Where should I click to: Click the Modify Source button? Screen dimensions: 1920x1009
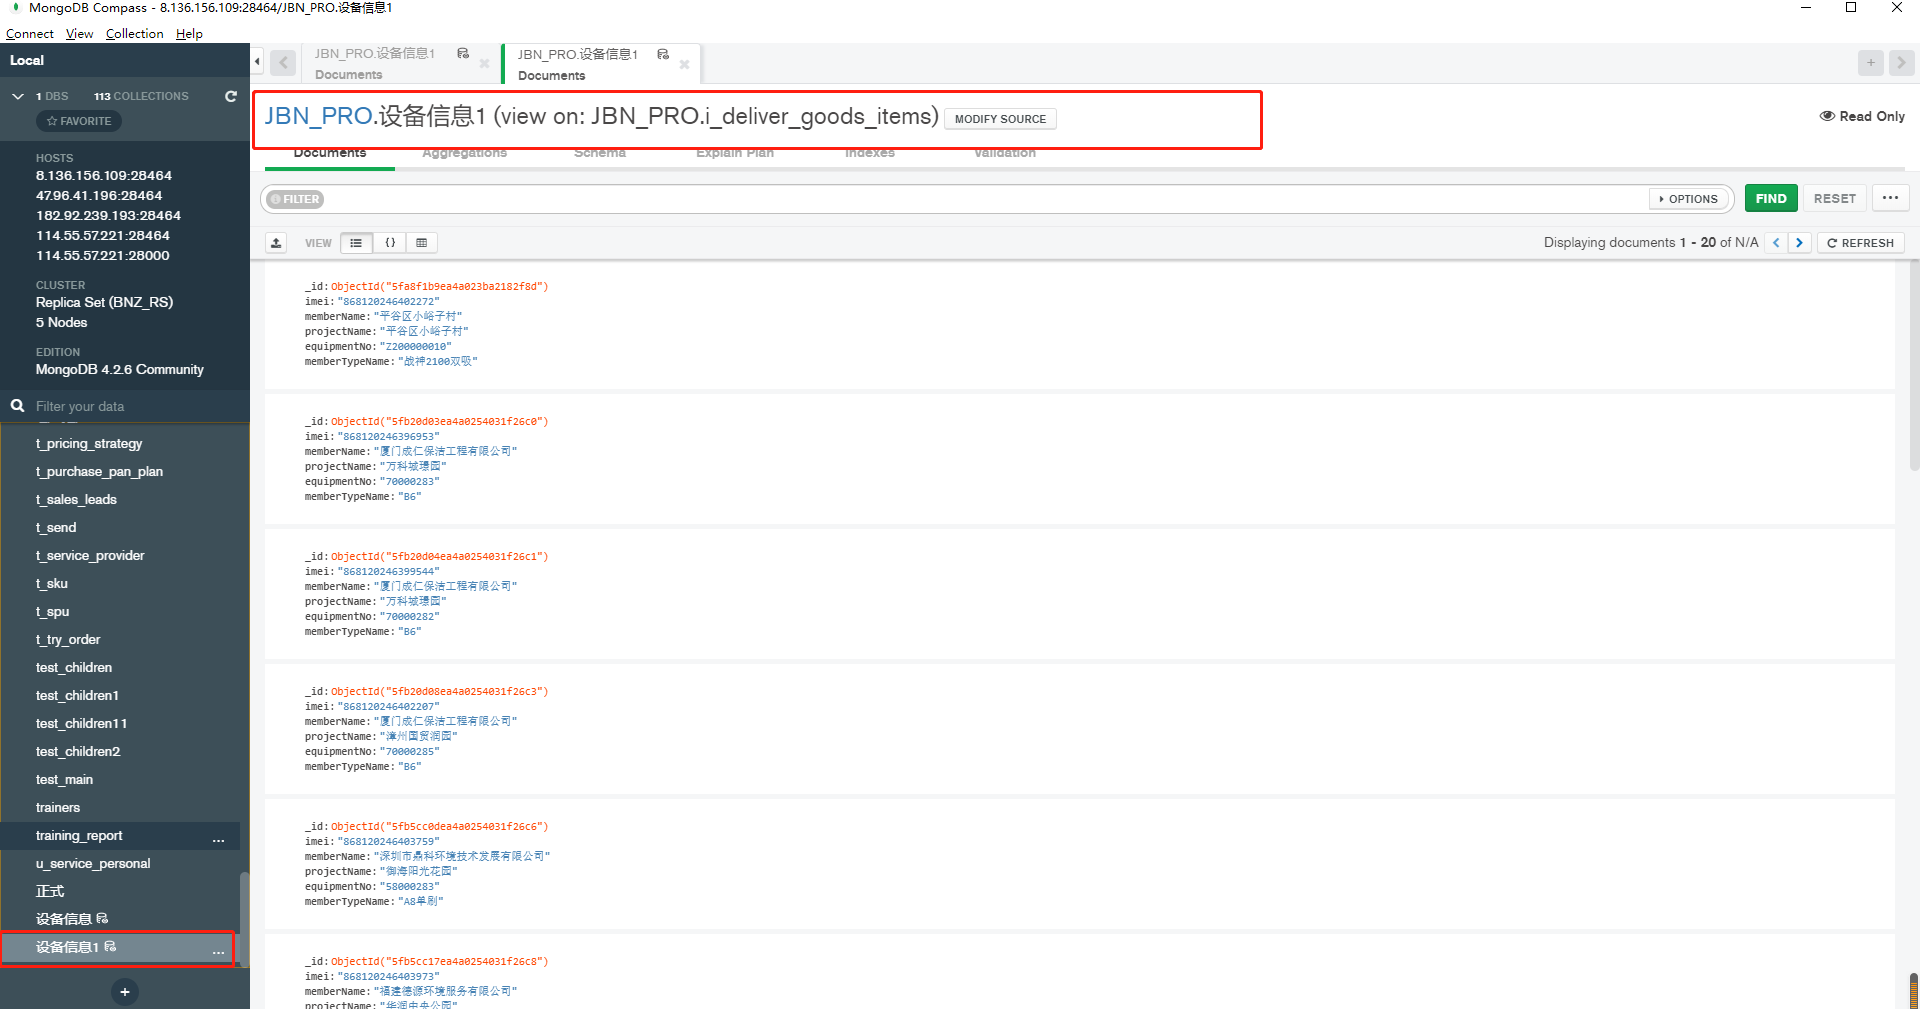[1000, 119]
